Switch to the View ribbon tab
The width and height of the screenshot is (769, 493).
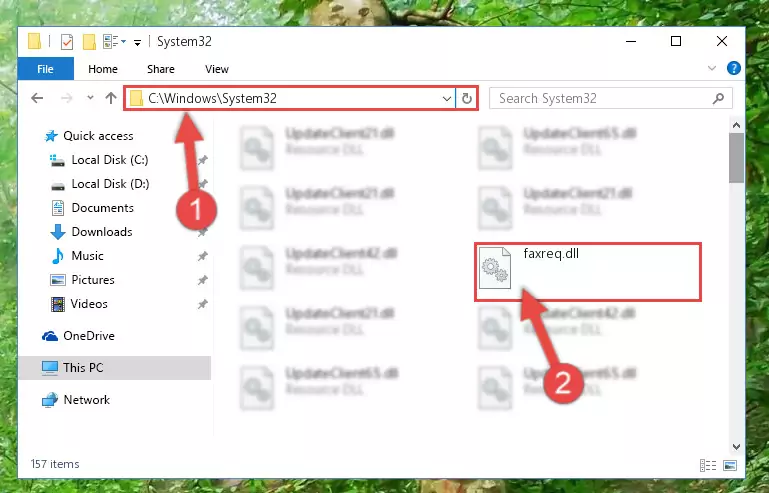coord(216,69)
